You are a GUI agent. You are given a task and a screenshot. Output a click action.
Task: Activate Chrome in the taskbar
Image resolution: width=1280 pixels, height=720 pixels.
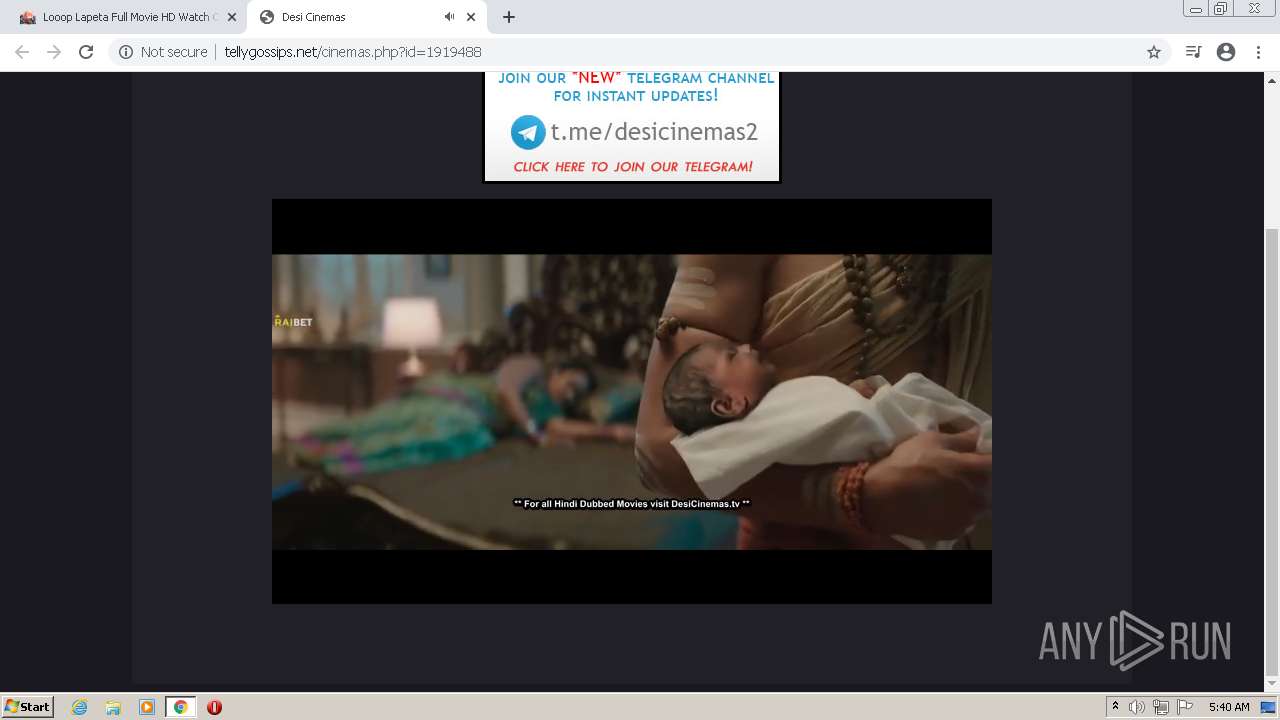point(181,707)
